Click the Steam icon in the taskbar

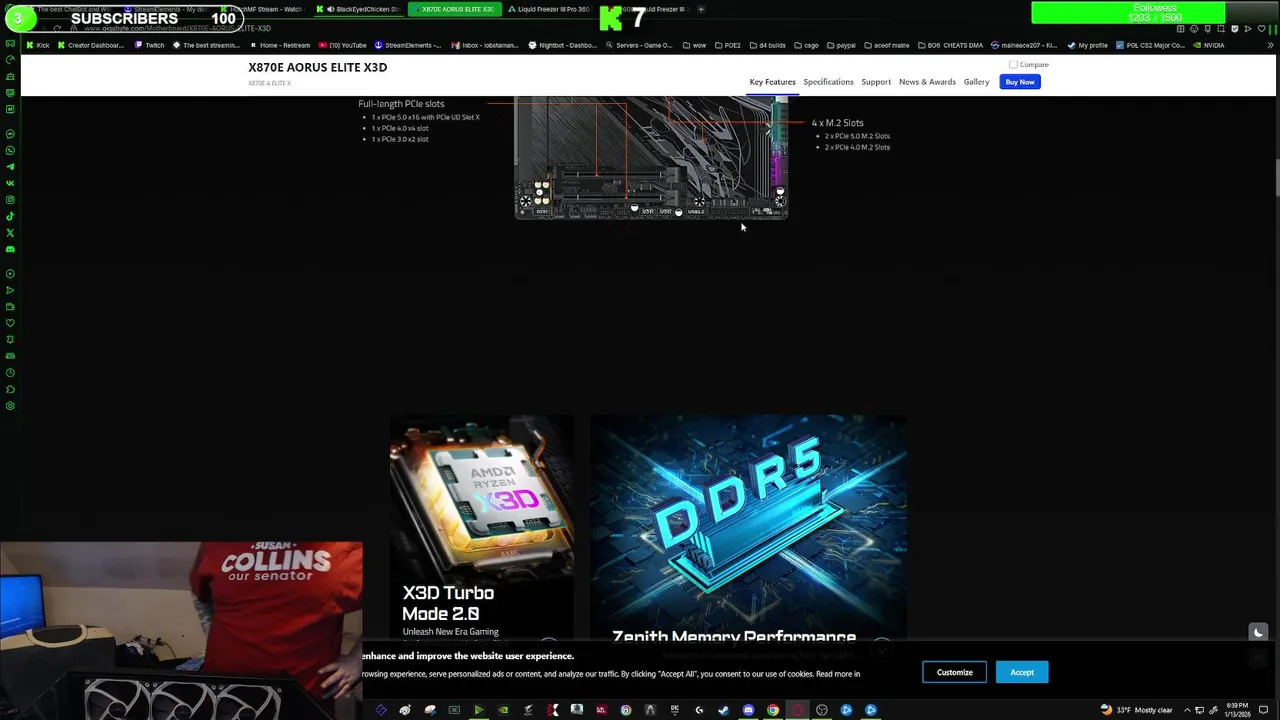click(x=723, y=710)
